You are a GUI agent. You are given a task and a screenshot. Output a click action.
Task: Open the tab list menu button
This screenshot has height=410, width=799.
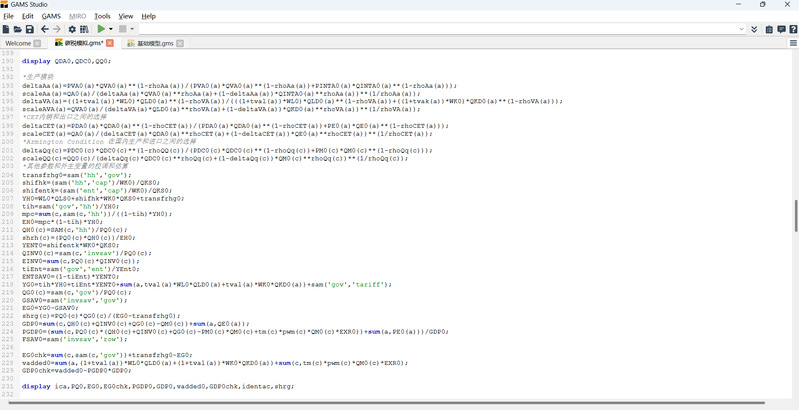pos(793,43)
